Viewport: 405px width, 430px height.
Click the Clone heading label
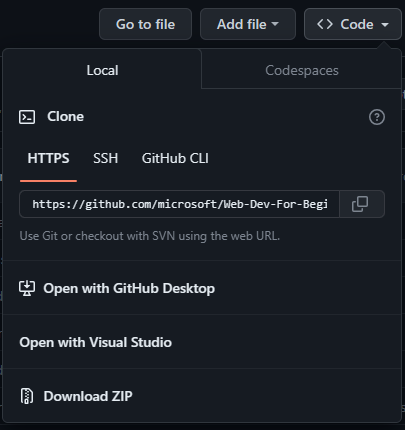point(65,117)
